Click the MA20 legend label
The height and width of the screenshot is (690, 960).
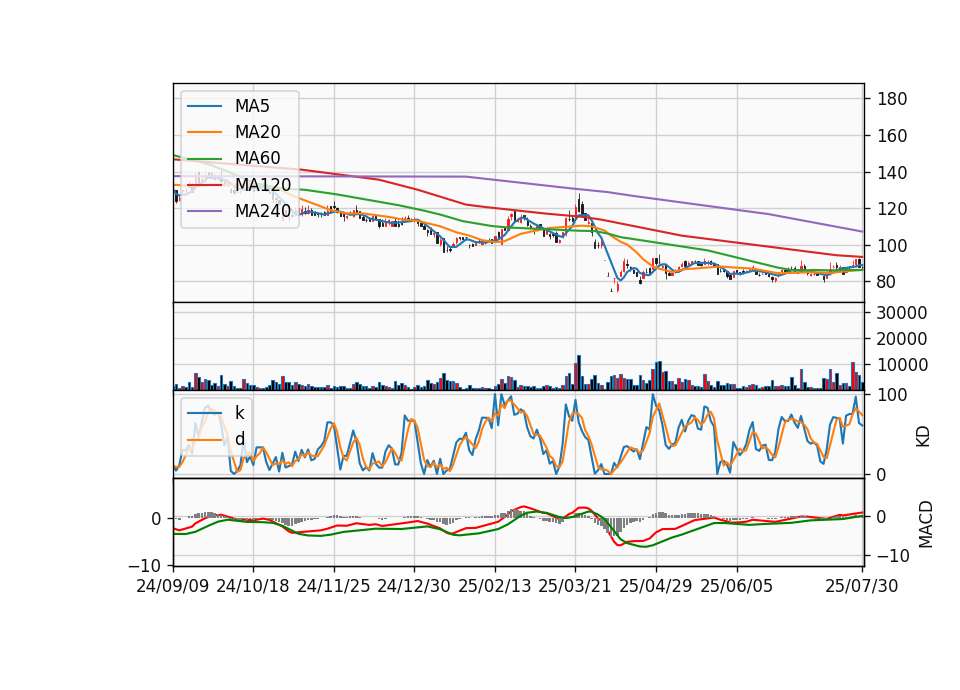coord(257,132)
